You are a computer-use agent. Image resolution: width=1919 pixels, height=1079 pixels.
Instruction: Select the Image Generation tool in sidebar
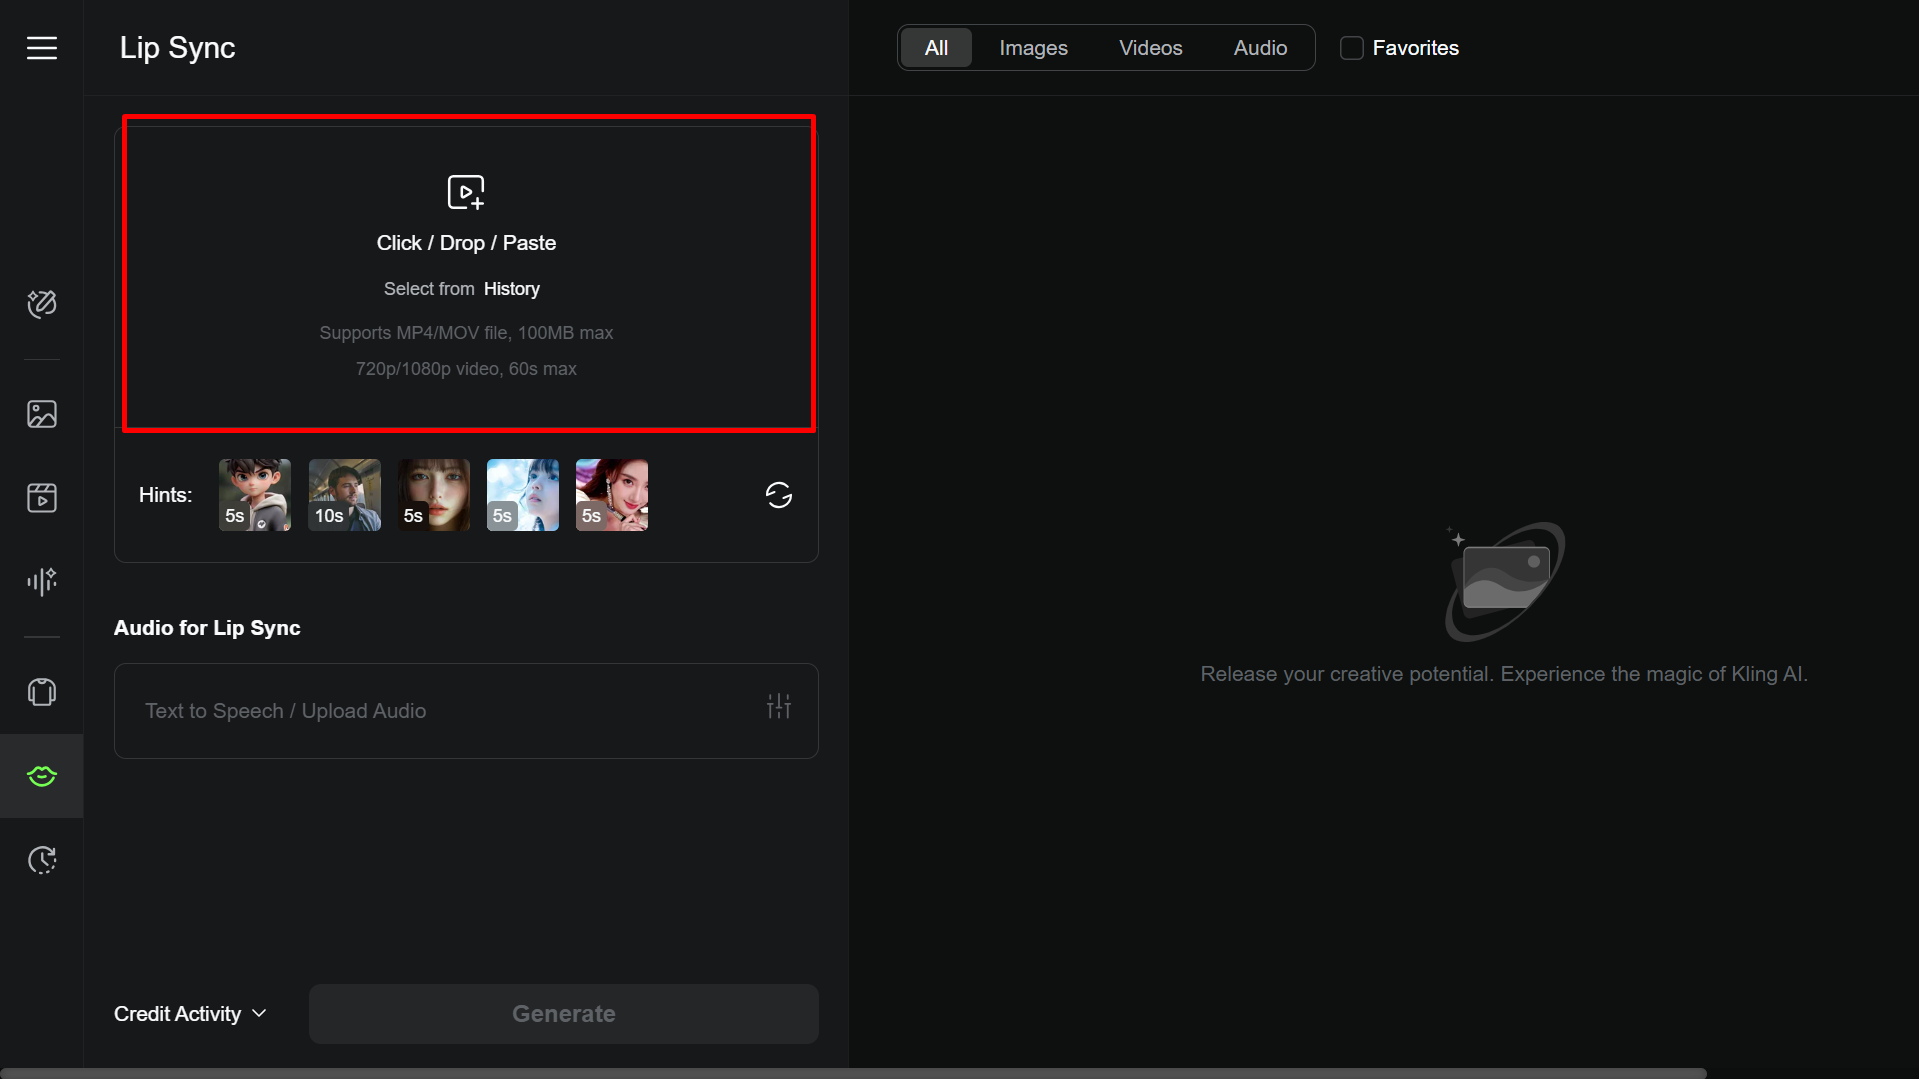(41, 414)
